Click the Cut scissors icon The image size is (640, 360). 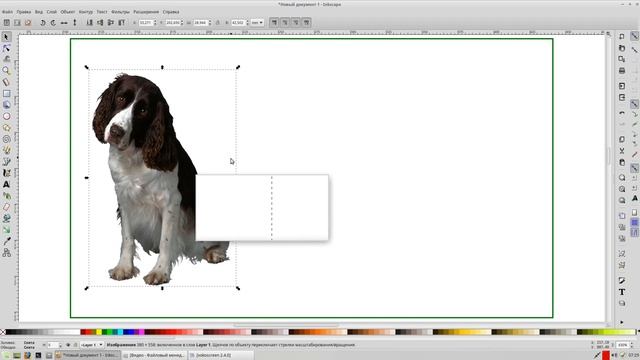click(622, 151)
